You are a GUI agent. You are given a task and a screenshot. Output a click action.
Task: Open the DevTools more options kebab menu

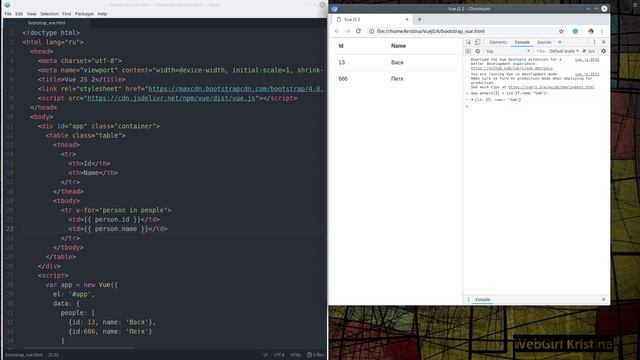[x=594, y=42]
